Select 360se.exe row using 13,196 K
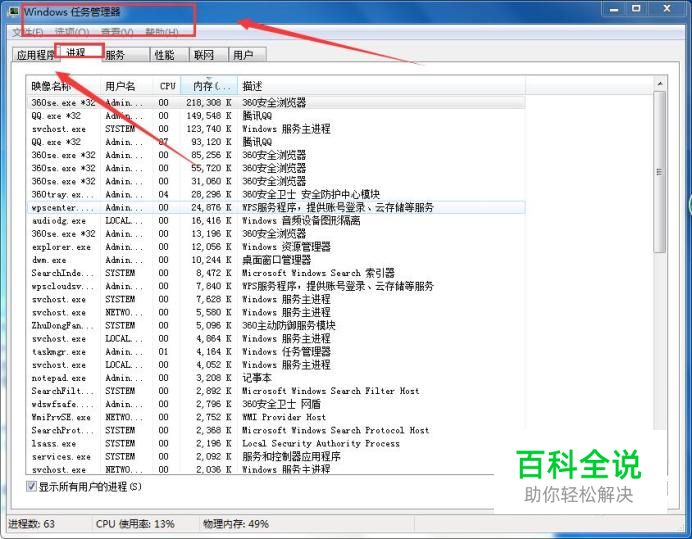The image size is (692, 539). tap(276, 234)
